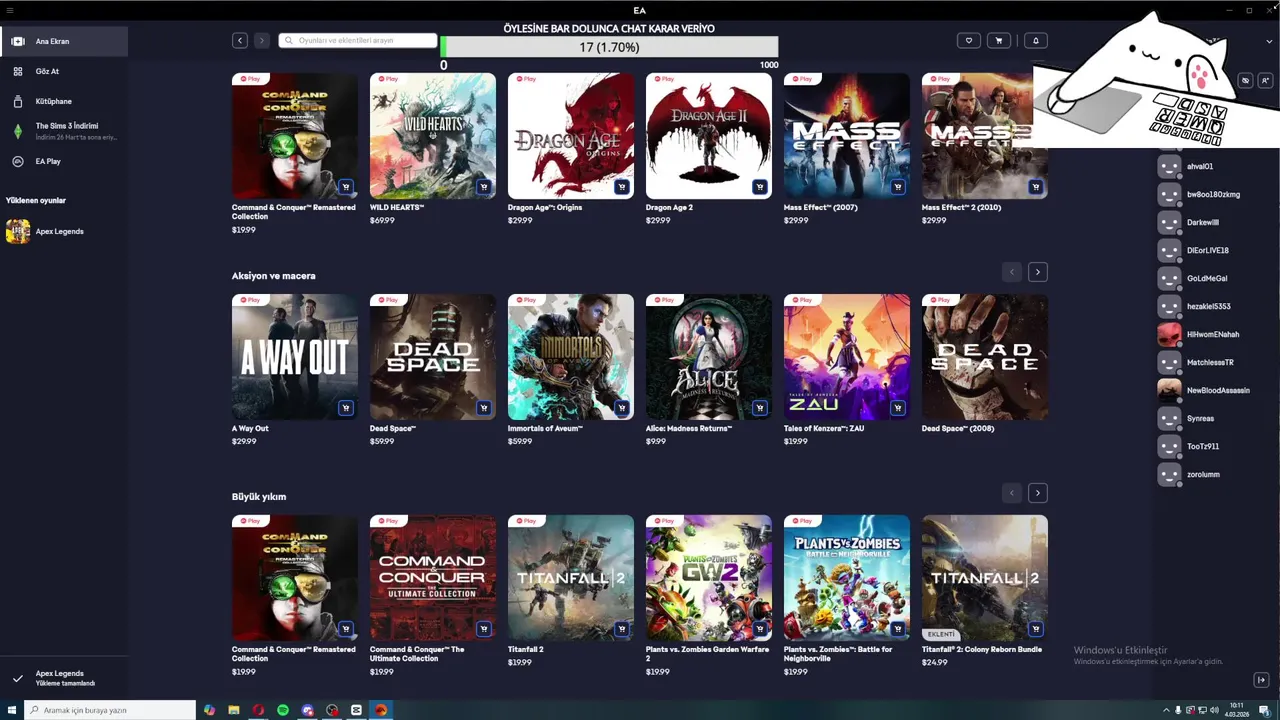Open the Büyük yıkım section heading
The width and height of the screenshot is (1280, 720).
coord(259,497)
